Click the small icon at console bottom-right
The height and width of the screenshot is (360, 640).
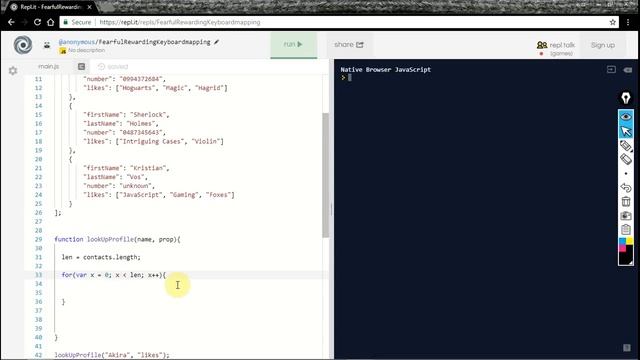tap(627, 347)
